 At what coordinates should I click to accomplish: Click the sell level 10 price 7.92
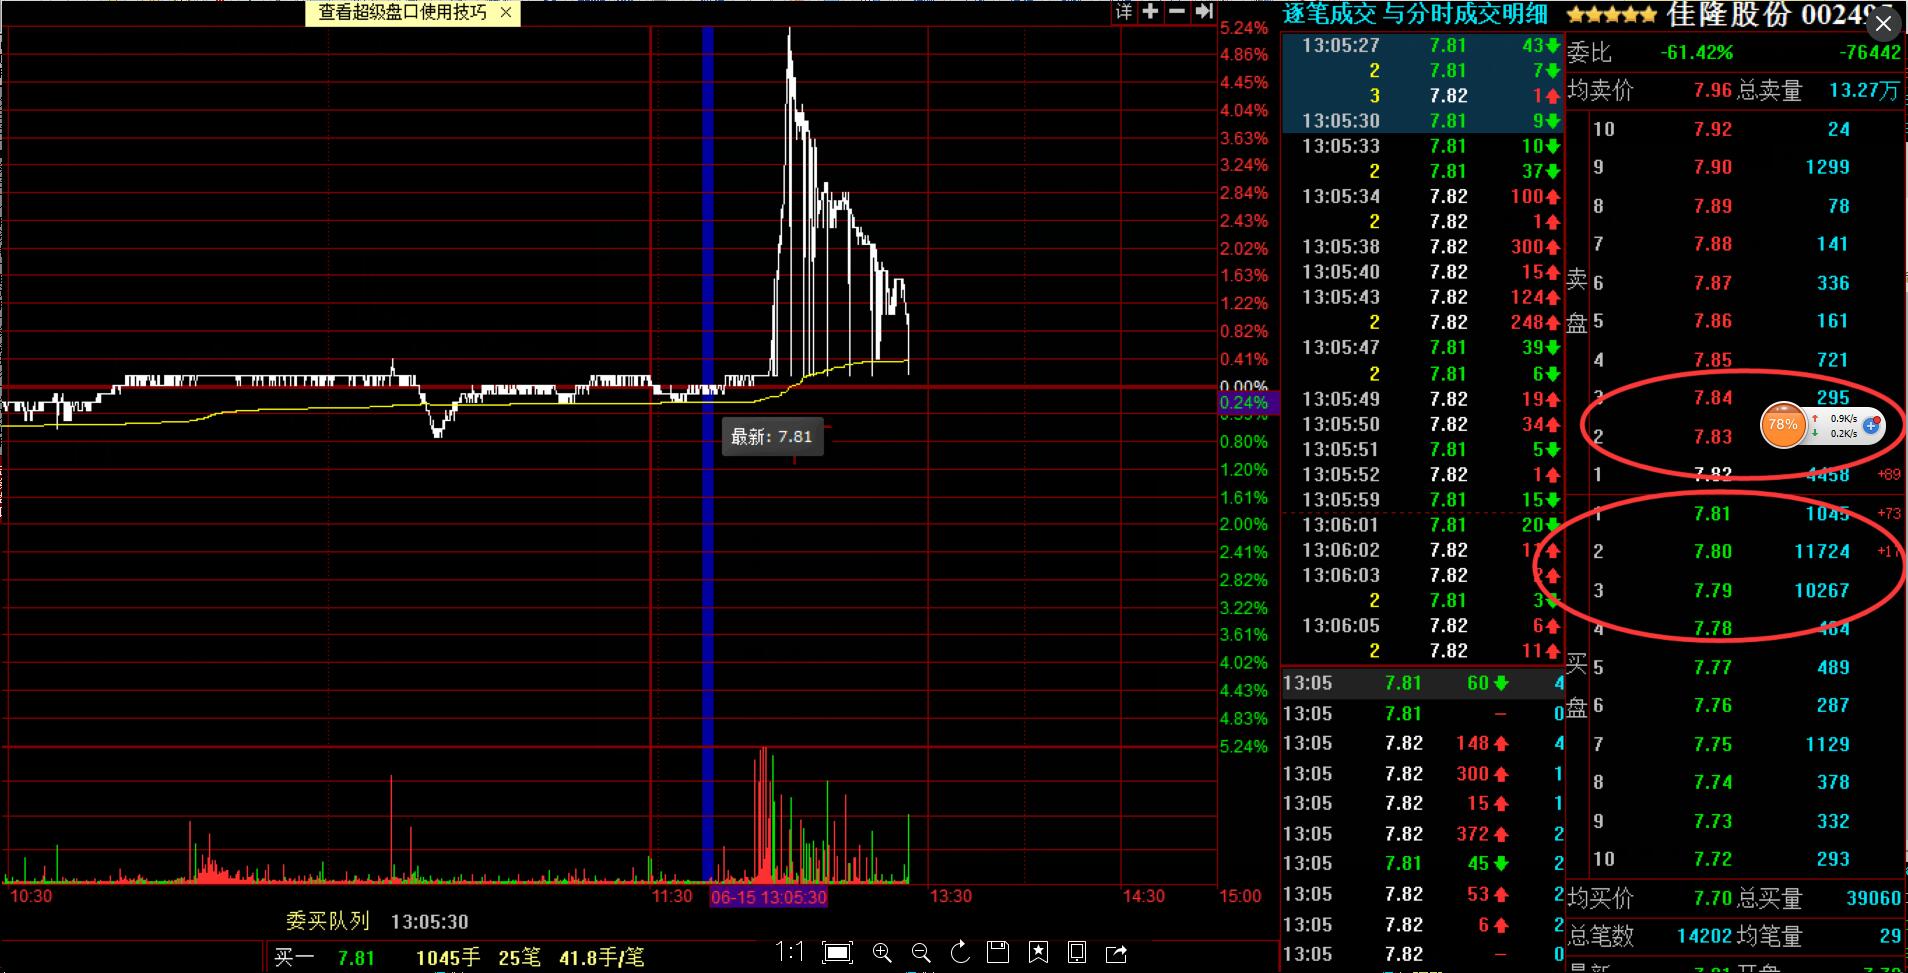pos(1712,129)
